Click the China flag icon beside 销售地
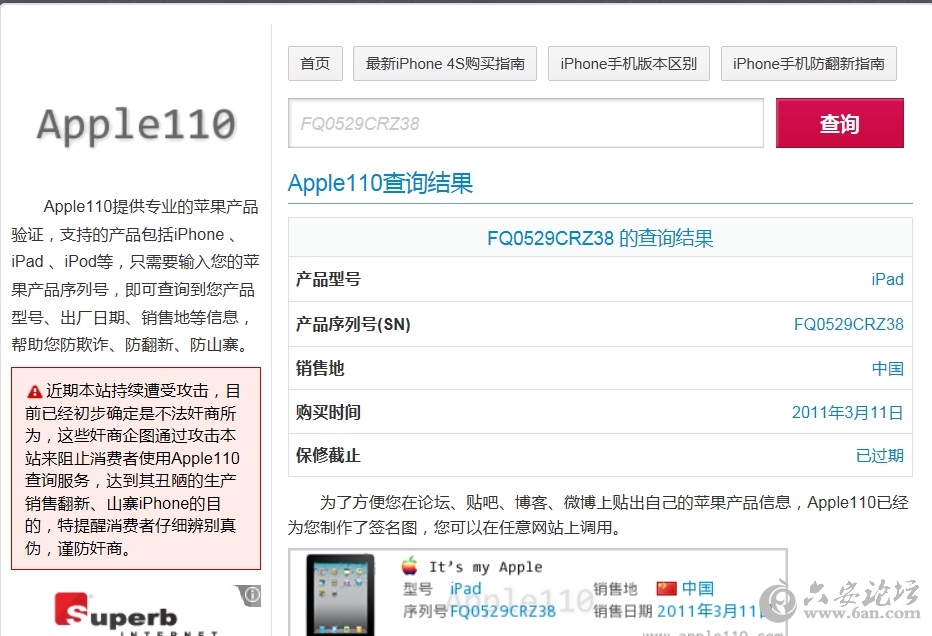The image size is (932, 636). pyautogui.click(x=666, y=588)
